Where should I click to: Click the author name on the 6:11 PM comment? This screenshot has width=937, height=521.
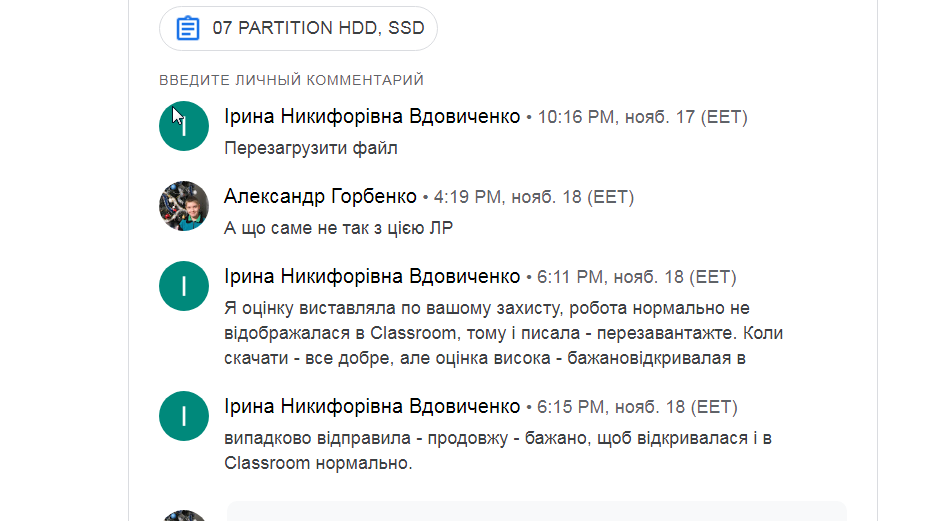pos(372,277)
